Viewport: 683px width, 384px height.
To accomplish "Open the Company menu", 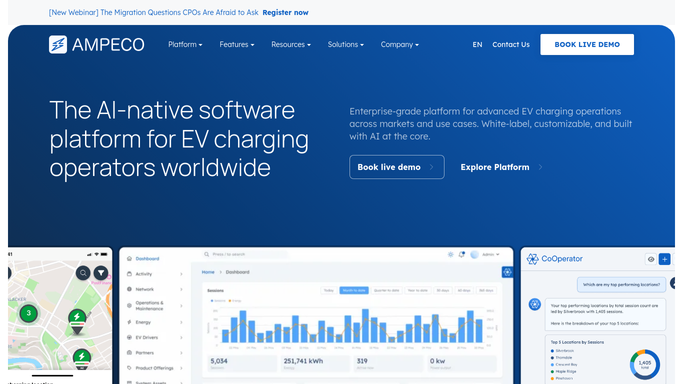I will (x=399, y=44).
